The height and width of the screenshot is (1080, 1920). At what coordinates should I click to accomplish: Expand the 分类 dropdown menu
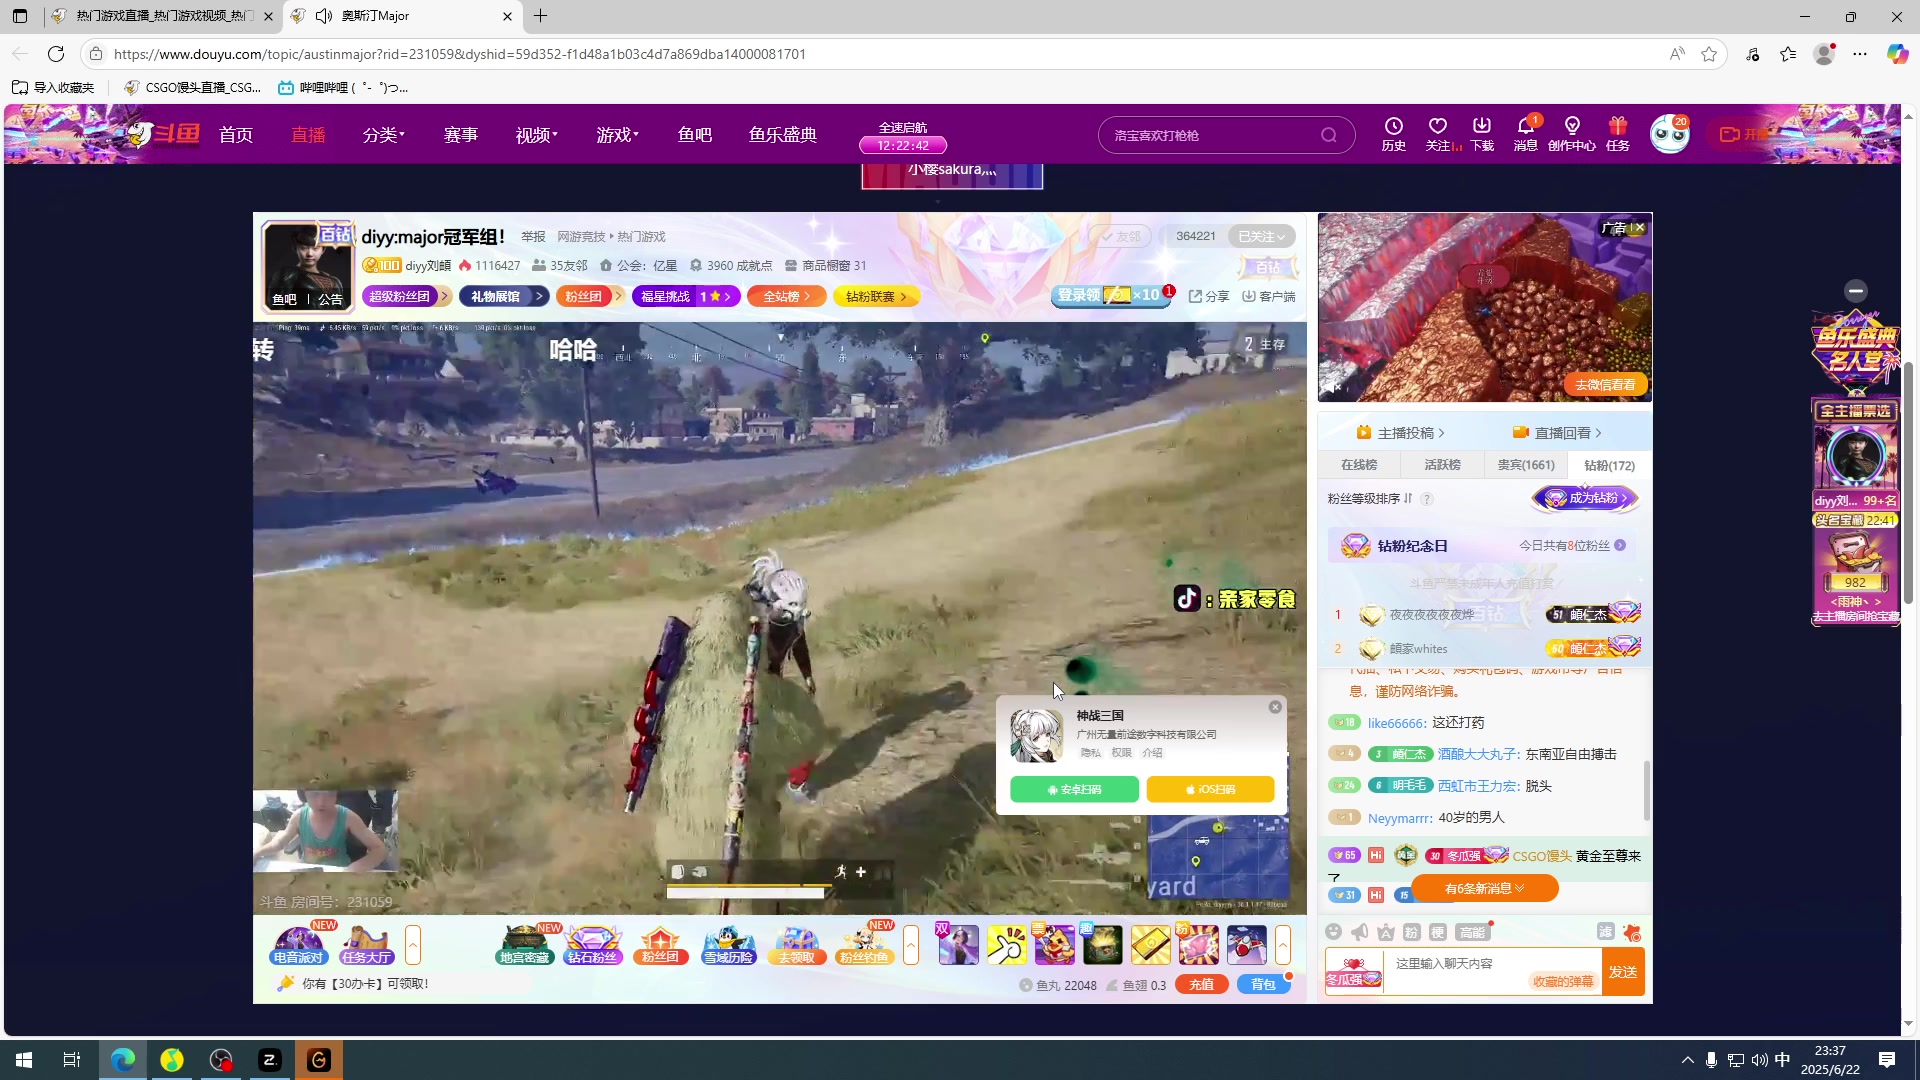[383, 134]
